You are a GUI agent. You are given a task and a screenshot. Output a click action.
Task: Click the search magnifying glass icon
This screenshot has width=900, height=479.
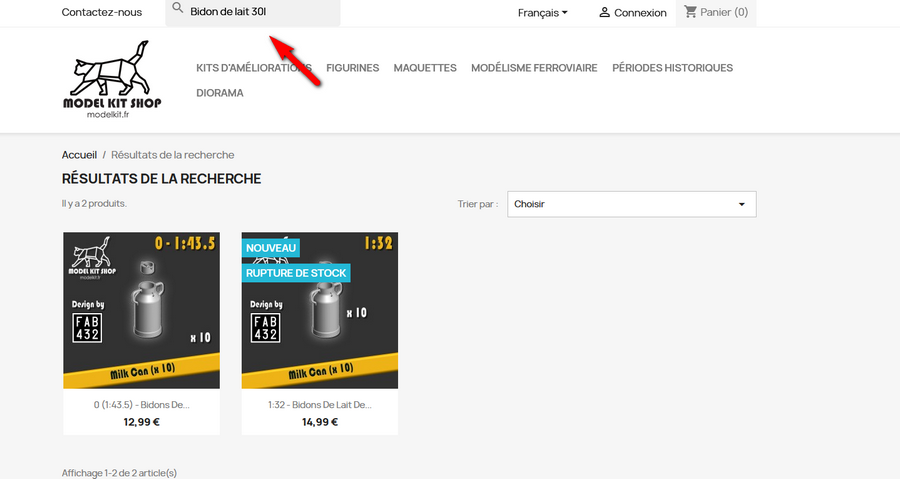pyautogui.click(x=178, y=9)
